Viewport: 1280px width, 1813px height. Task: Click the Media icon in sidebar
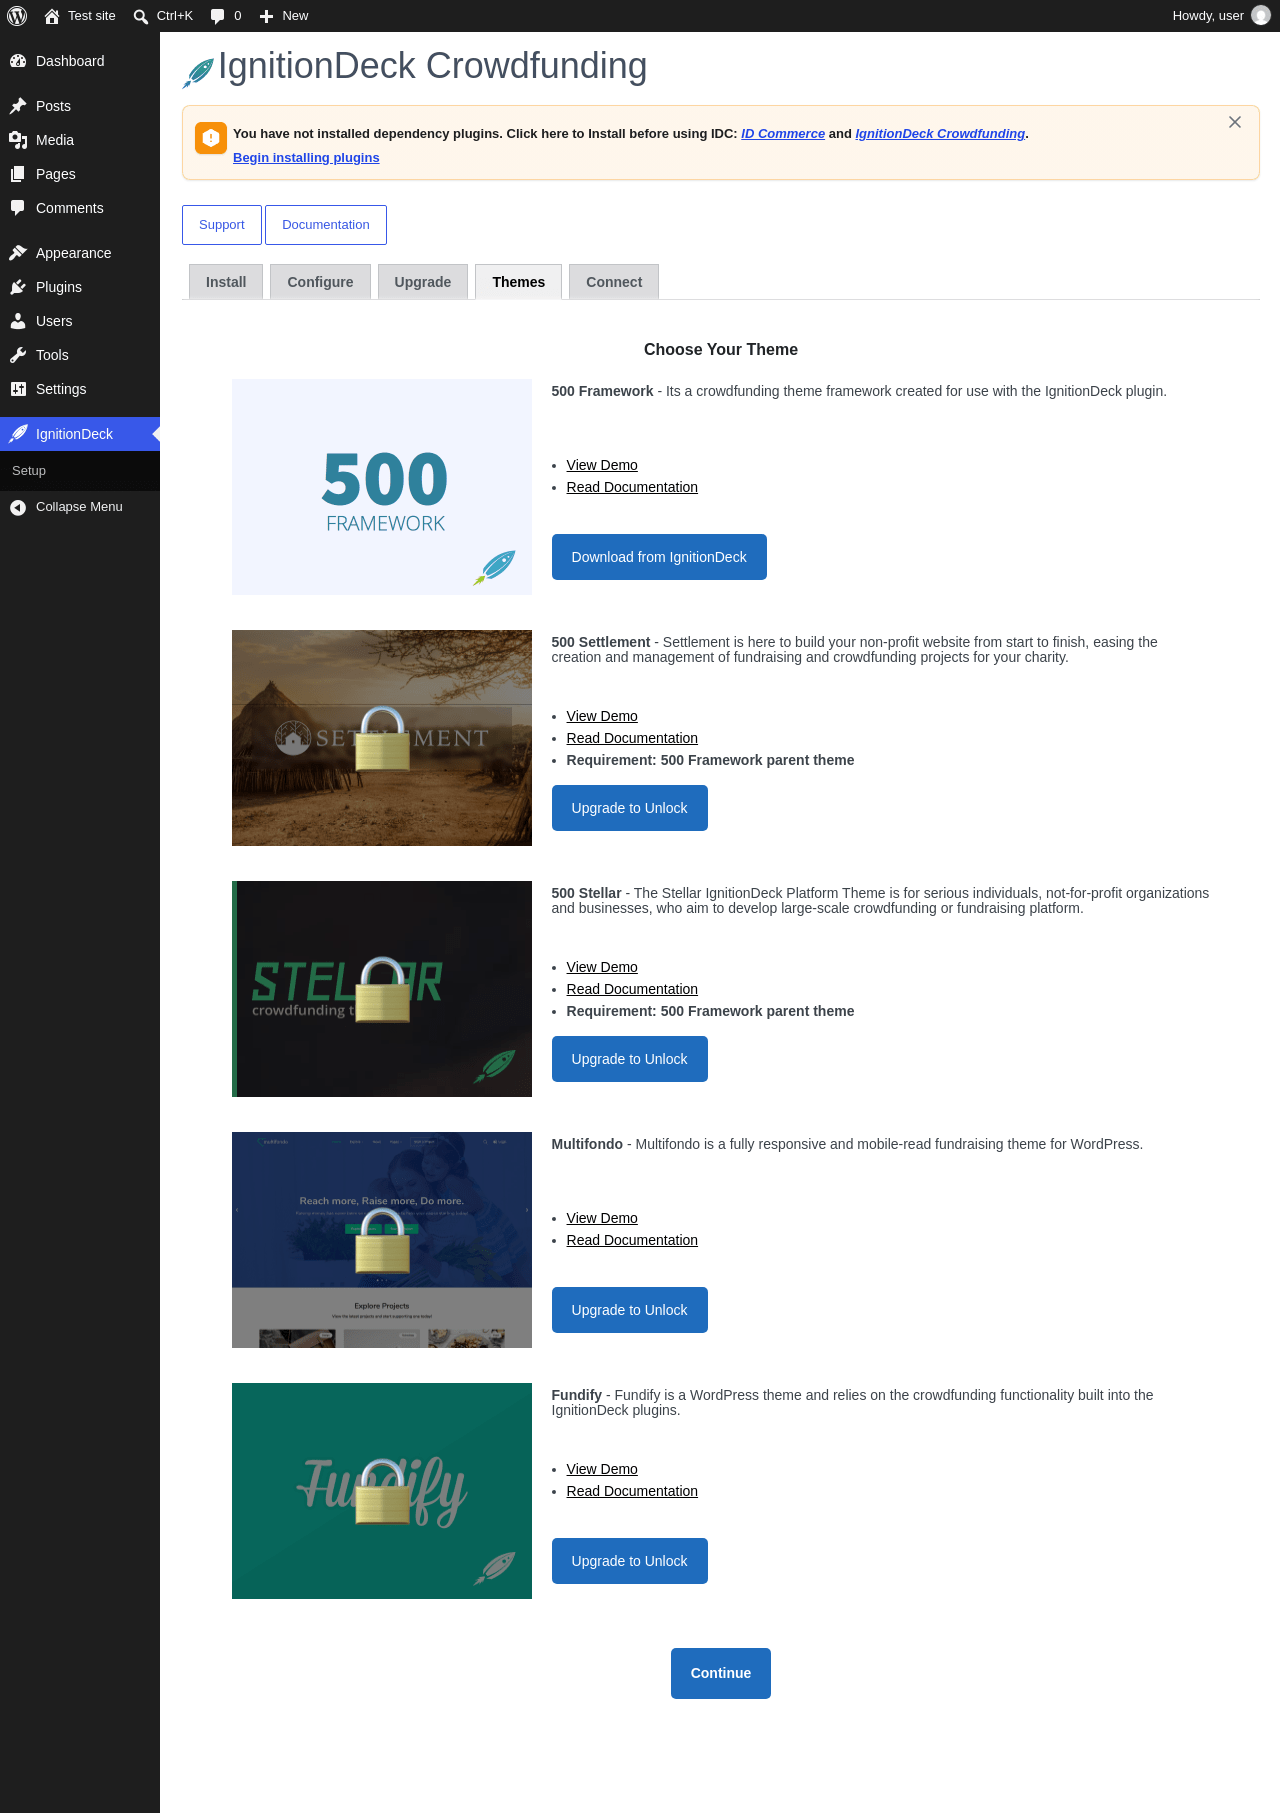point(18,140)
